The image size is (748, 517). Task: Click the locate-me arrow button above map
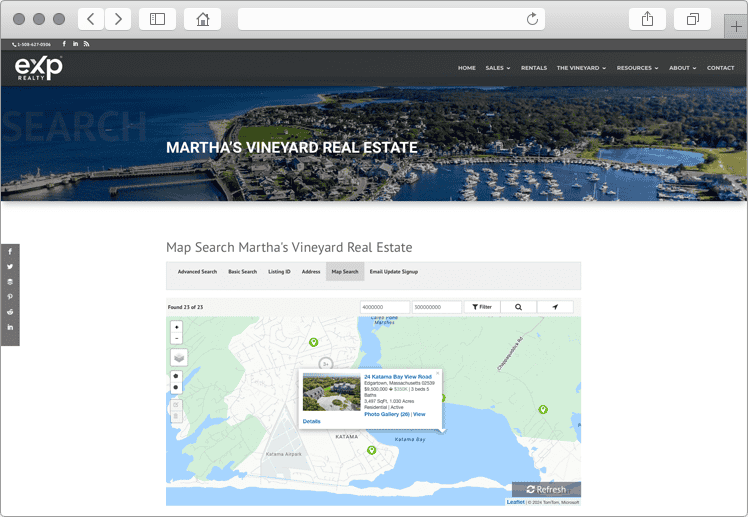tap(555, 307)
